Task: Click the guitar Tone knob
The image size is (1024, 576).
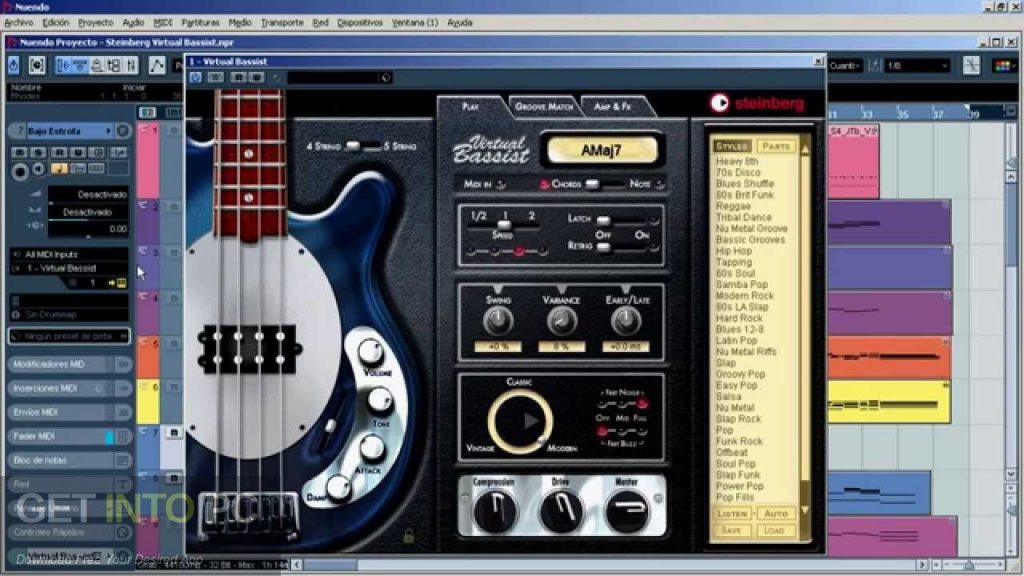Action: 379,400
